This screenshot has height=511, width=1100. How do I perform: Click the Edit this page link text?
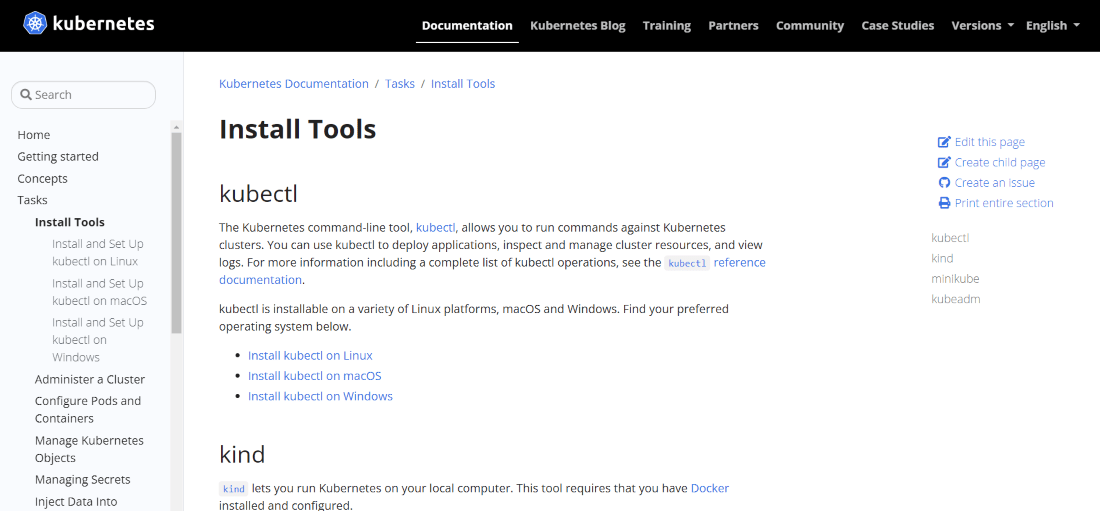click(990, 142)
